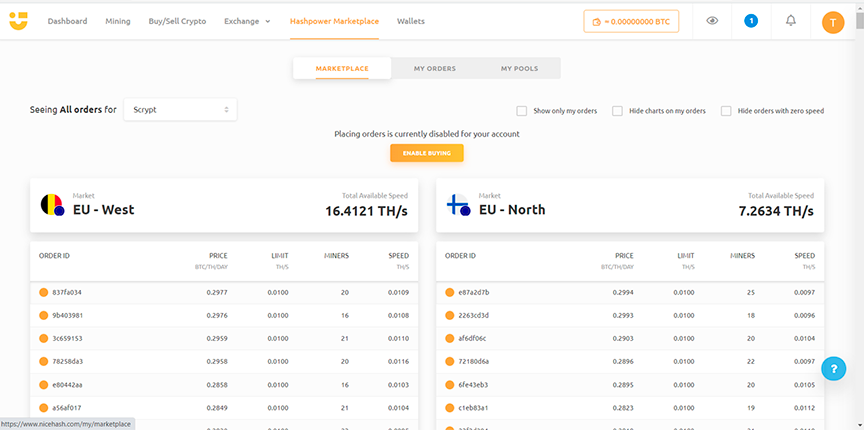Image resolution: width=864 pixels, height=430 pixels.
Task: Enable Show only my orders checkbox
Action: coord(521,111)
